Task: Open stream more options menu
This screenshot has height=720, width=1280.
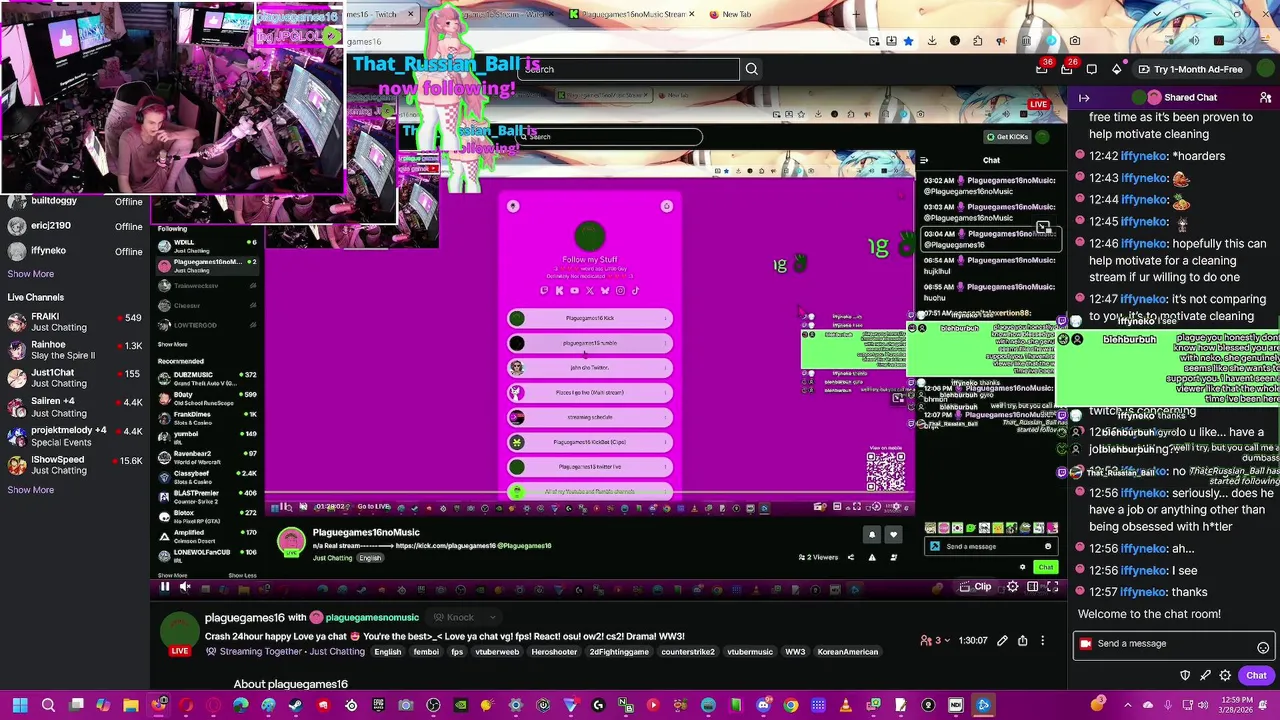Action: pos(1042,641)
